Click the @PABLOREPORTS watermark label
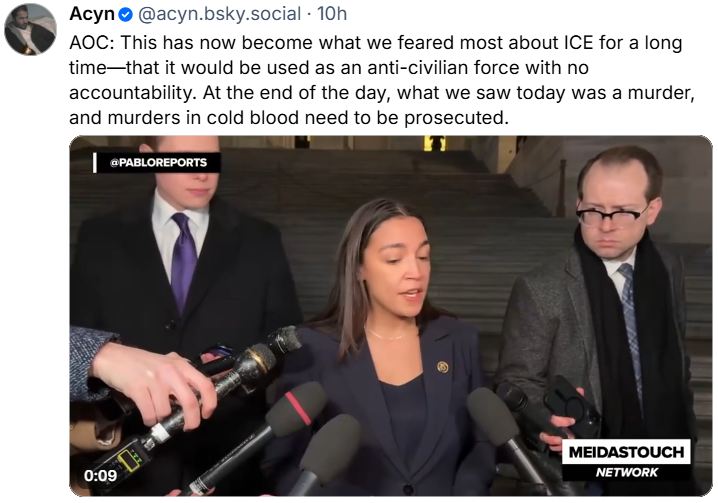718x503 pixels. point(158,162)
